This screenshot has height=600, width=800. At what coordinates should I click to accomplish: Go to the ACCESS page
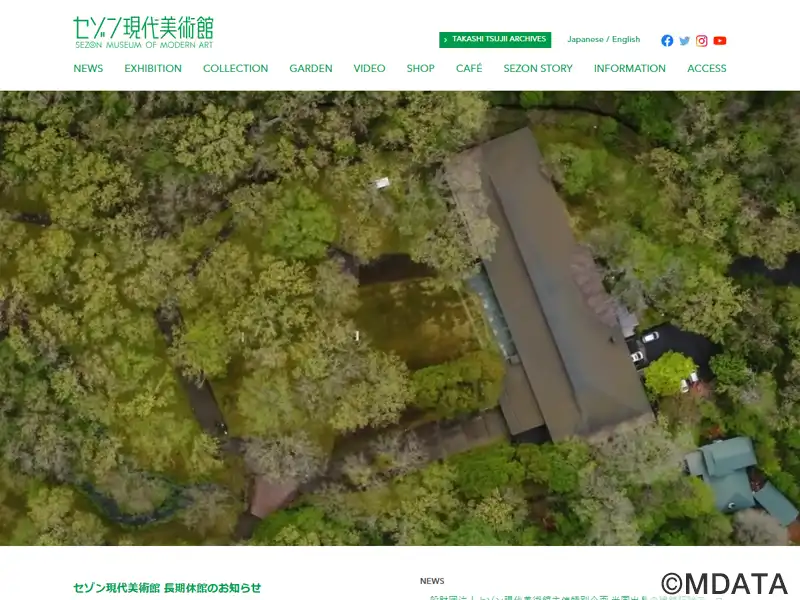point(707,69)
